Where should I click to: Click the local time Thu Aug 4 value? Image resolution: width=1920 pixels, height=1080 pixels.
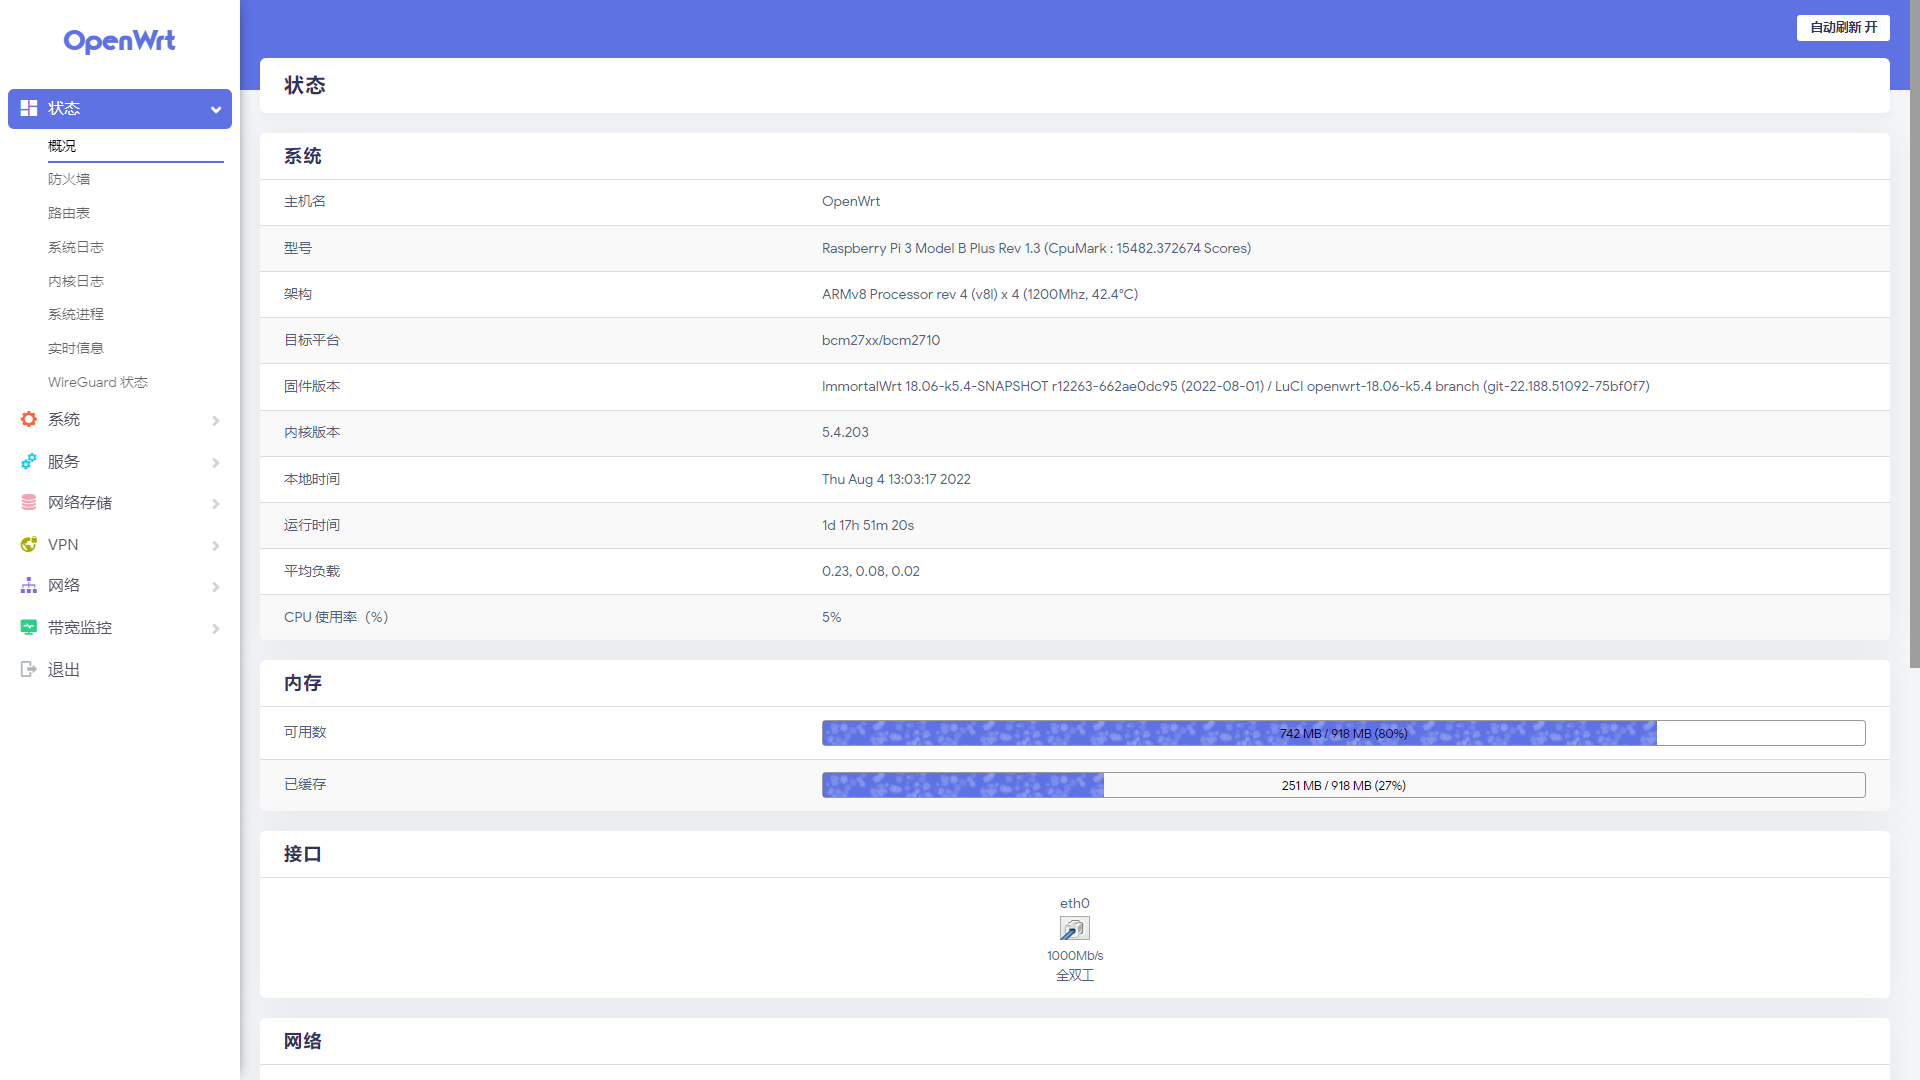896,479
